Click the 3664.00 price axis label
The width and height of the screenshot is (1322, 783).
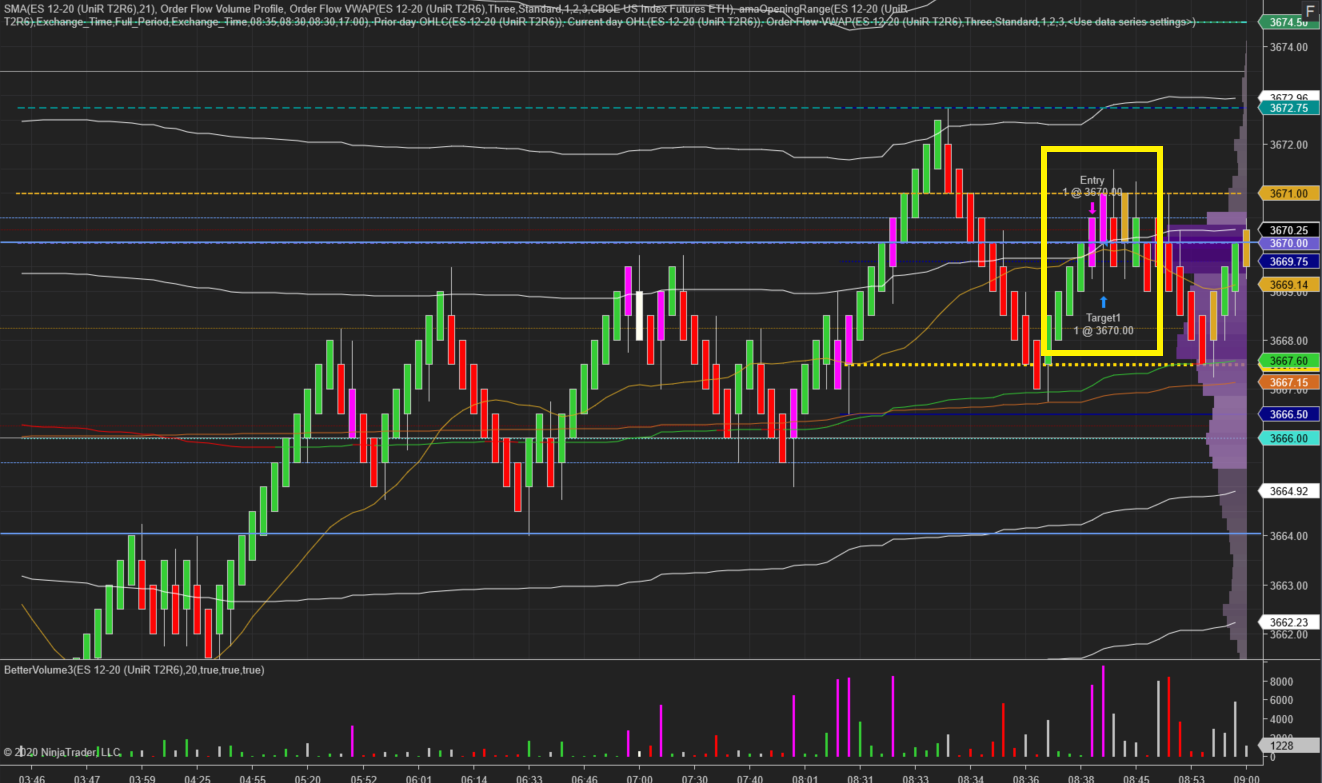pyautogui.click(x=1288, y=536)
